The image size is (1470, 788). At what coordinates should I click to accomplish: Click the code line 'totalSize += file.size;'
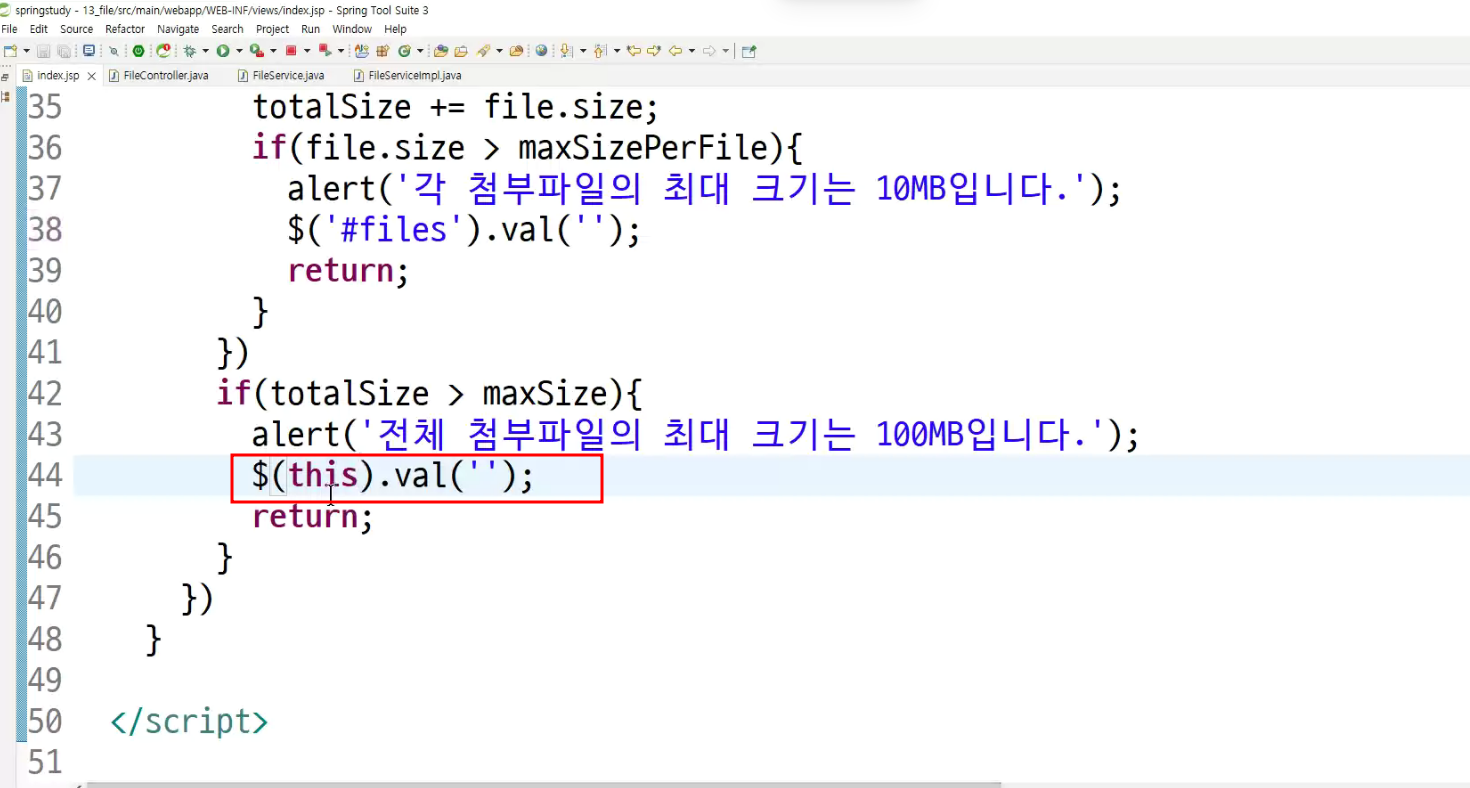click(455, 107)
